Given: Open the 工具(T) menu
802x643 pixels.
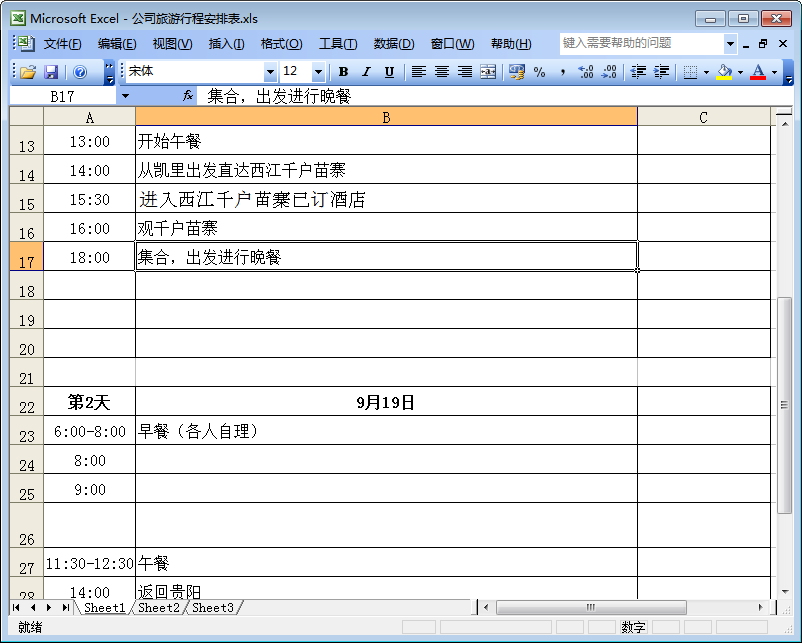Looking at the screenshot, I should tap(338, 44).
